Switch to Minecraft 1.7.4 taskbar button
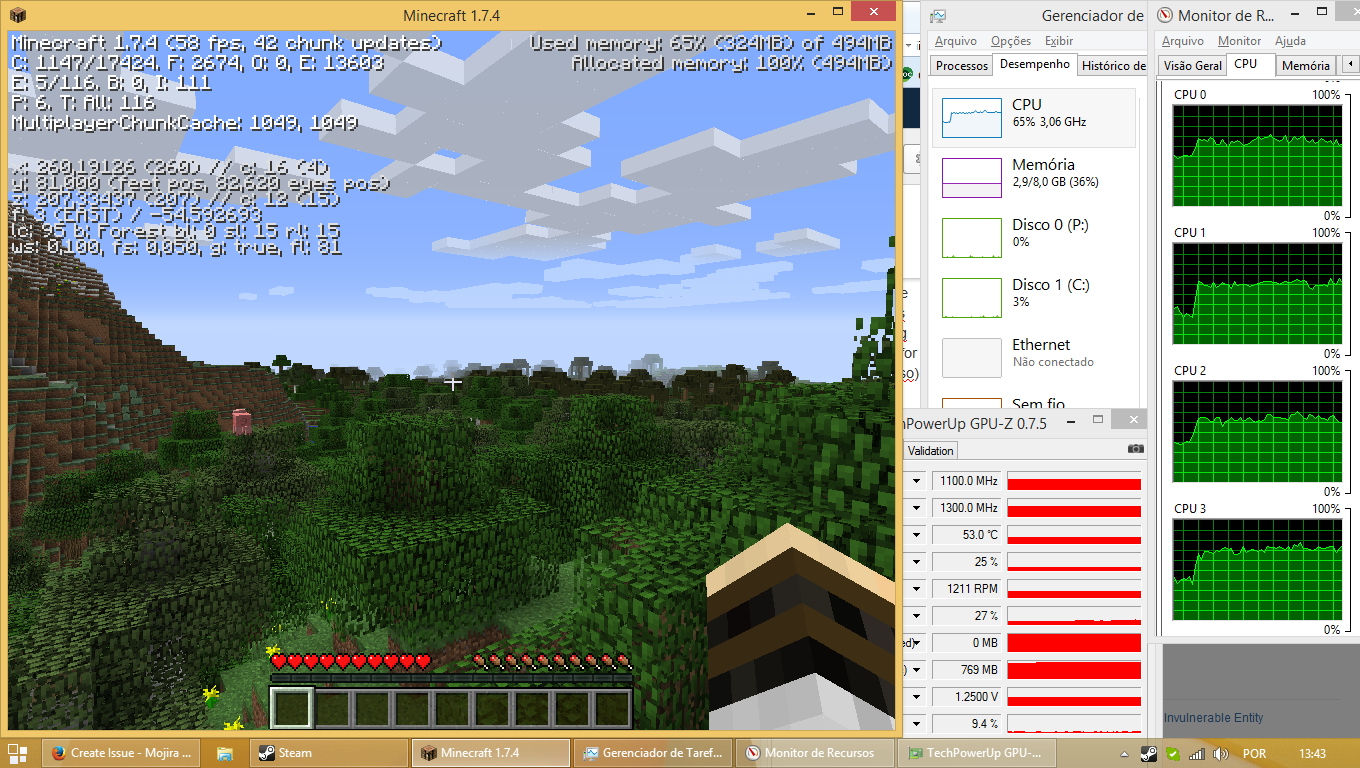This screenshot has width=1360, height=768. [491, 753]
